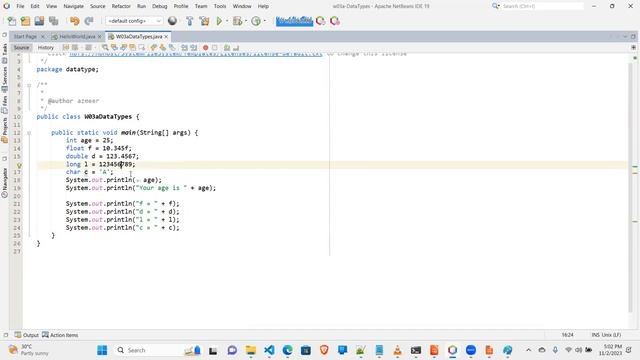This screenshot has height=360, width=640.
Task: Click the memory usage garbage collection bar
Action: point(294,21)
